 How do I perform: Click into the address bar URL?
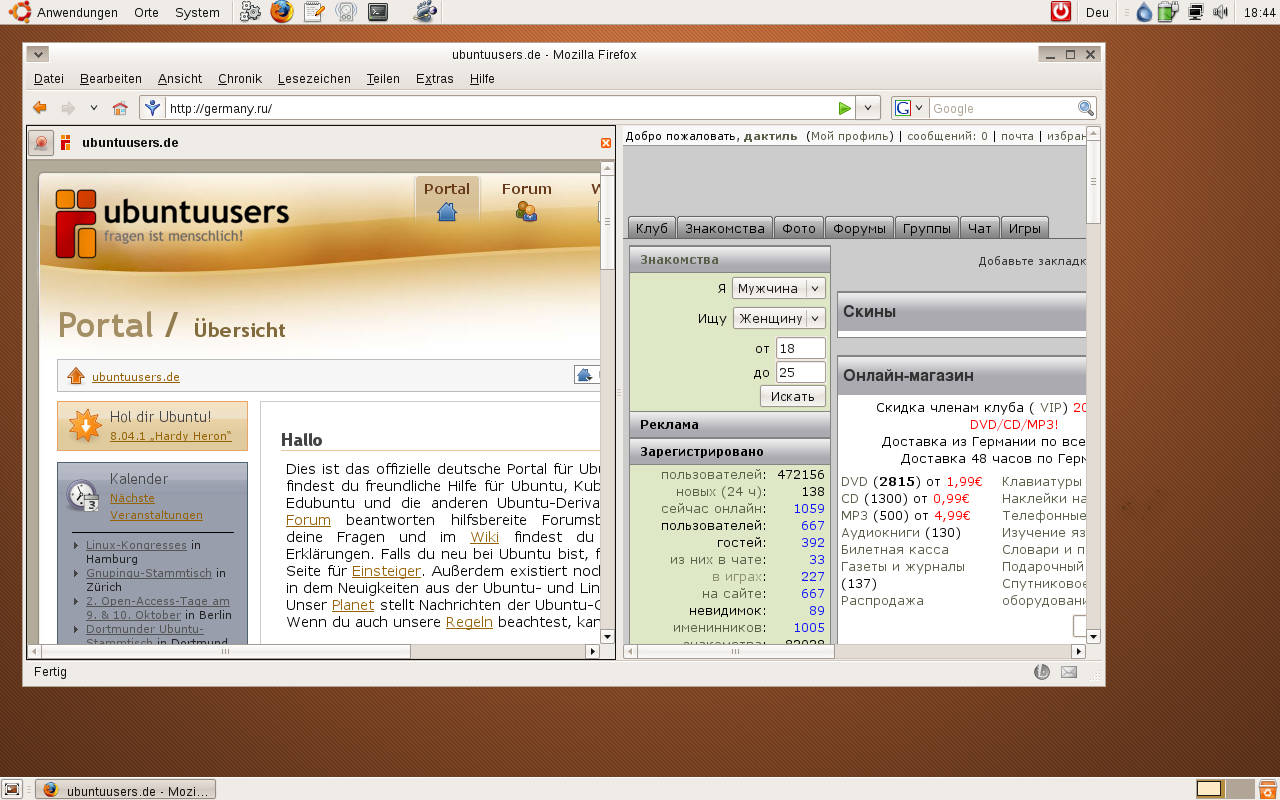click(500, 108)
